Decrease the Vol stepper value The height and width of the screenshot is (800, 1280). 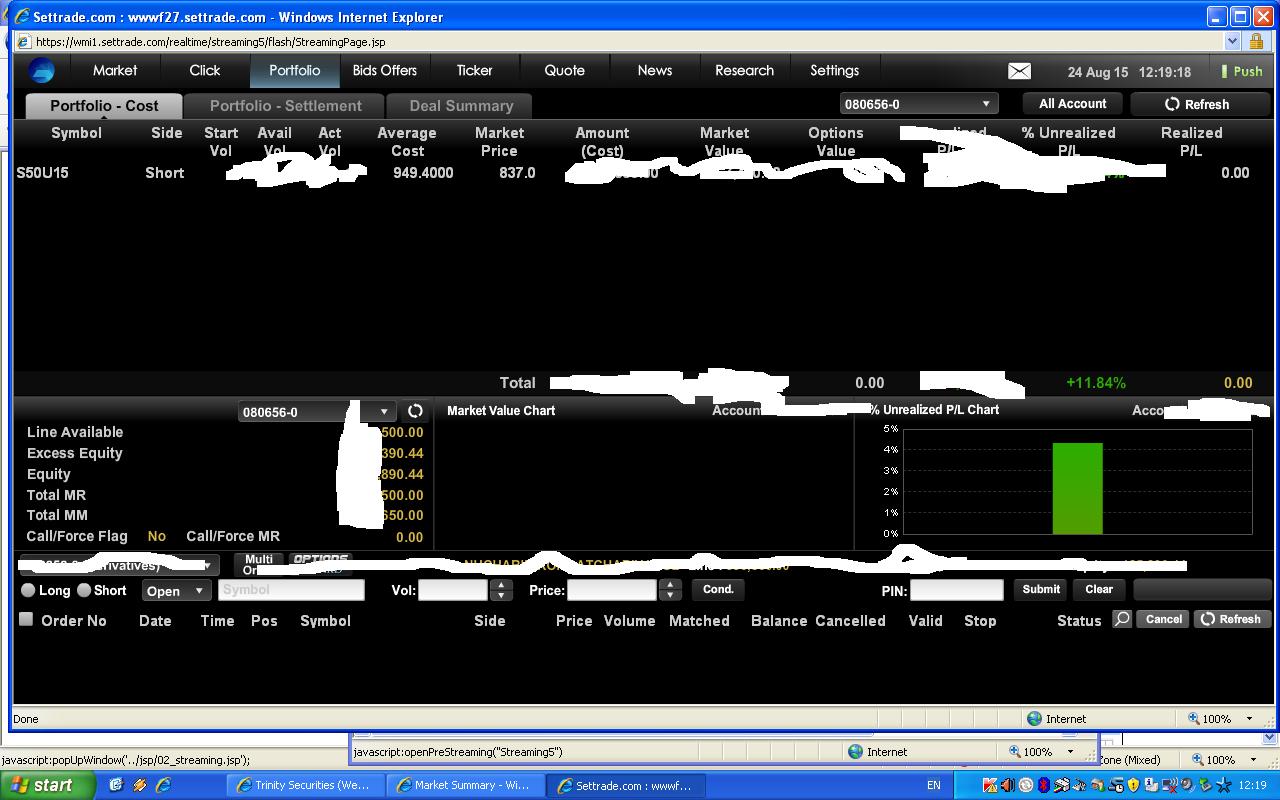point(500,595)
